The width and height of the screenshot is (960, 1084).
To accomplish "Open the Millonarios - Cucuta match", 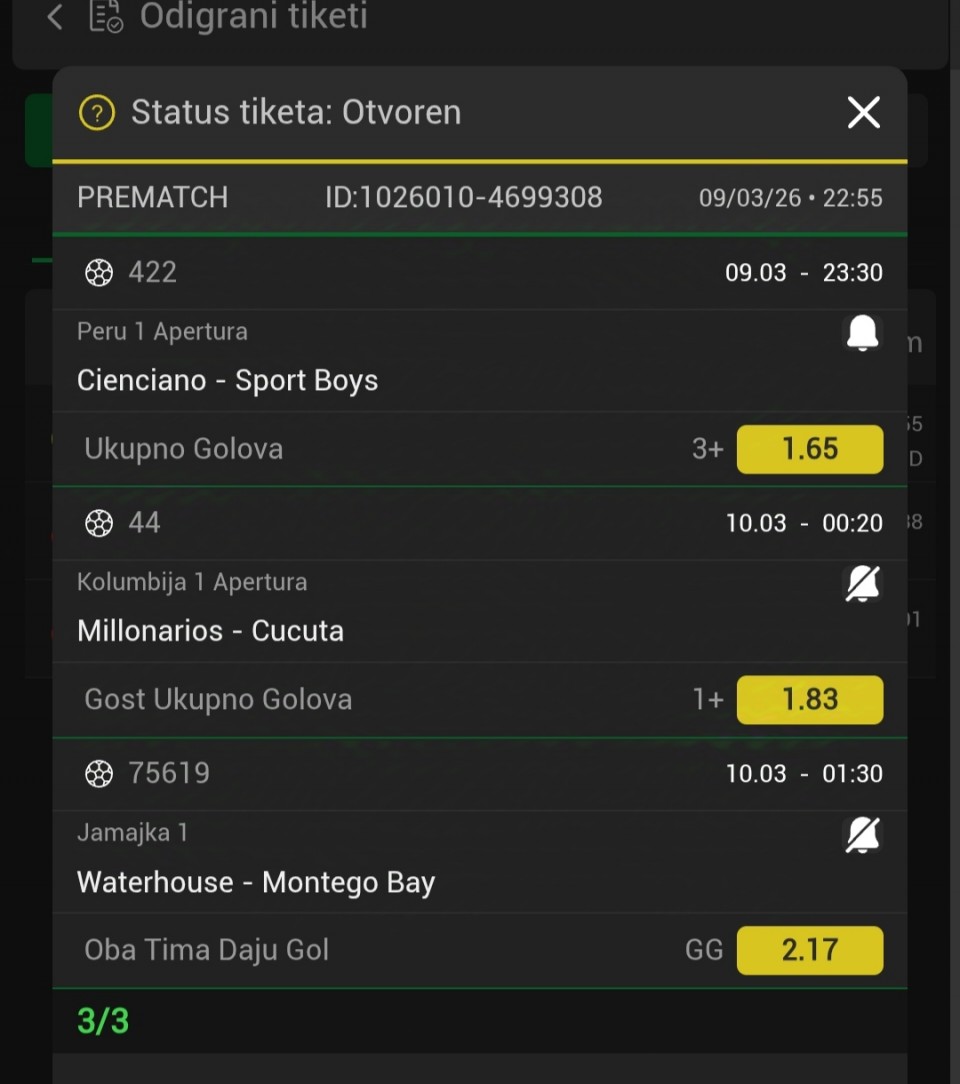I will tap(211, 631).
